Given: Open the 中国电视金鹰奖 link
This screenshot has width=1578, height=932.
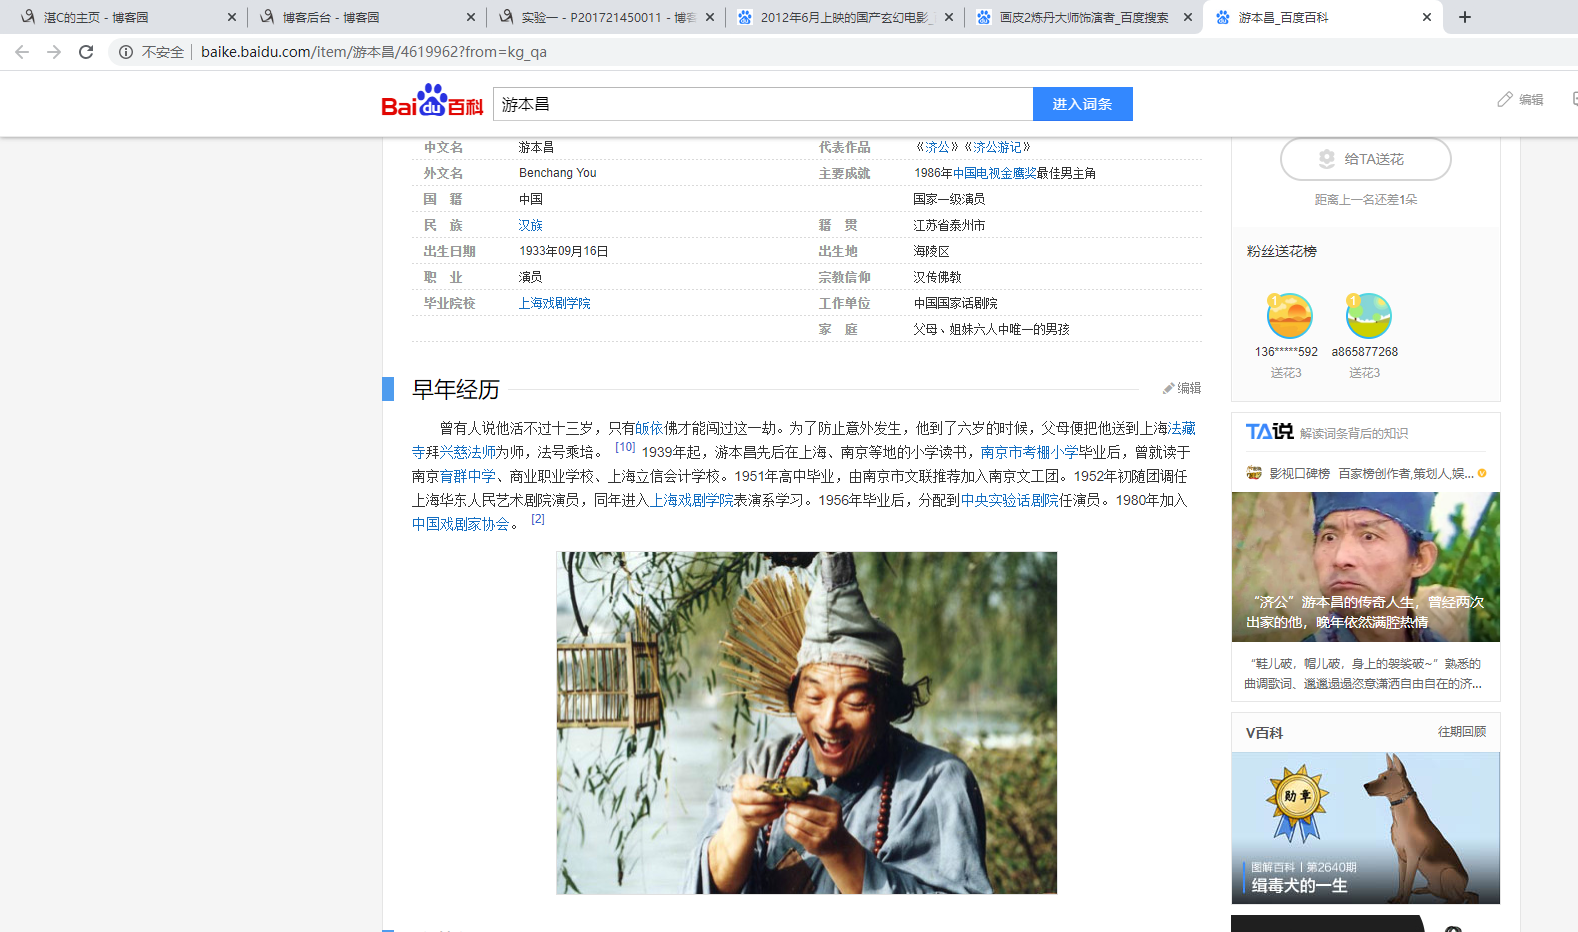Looking at the screenshot, I should tap(994, 173).
